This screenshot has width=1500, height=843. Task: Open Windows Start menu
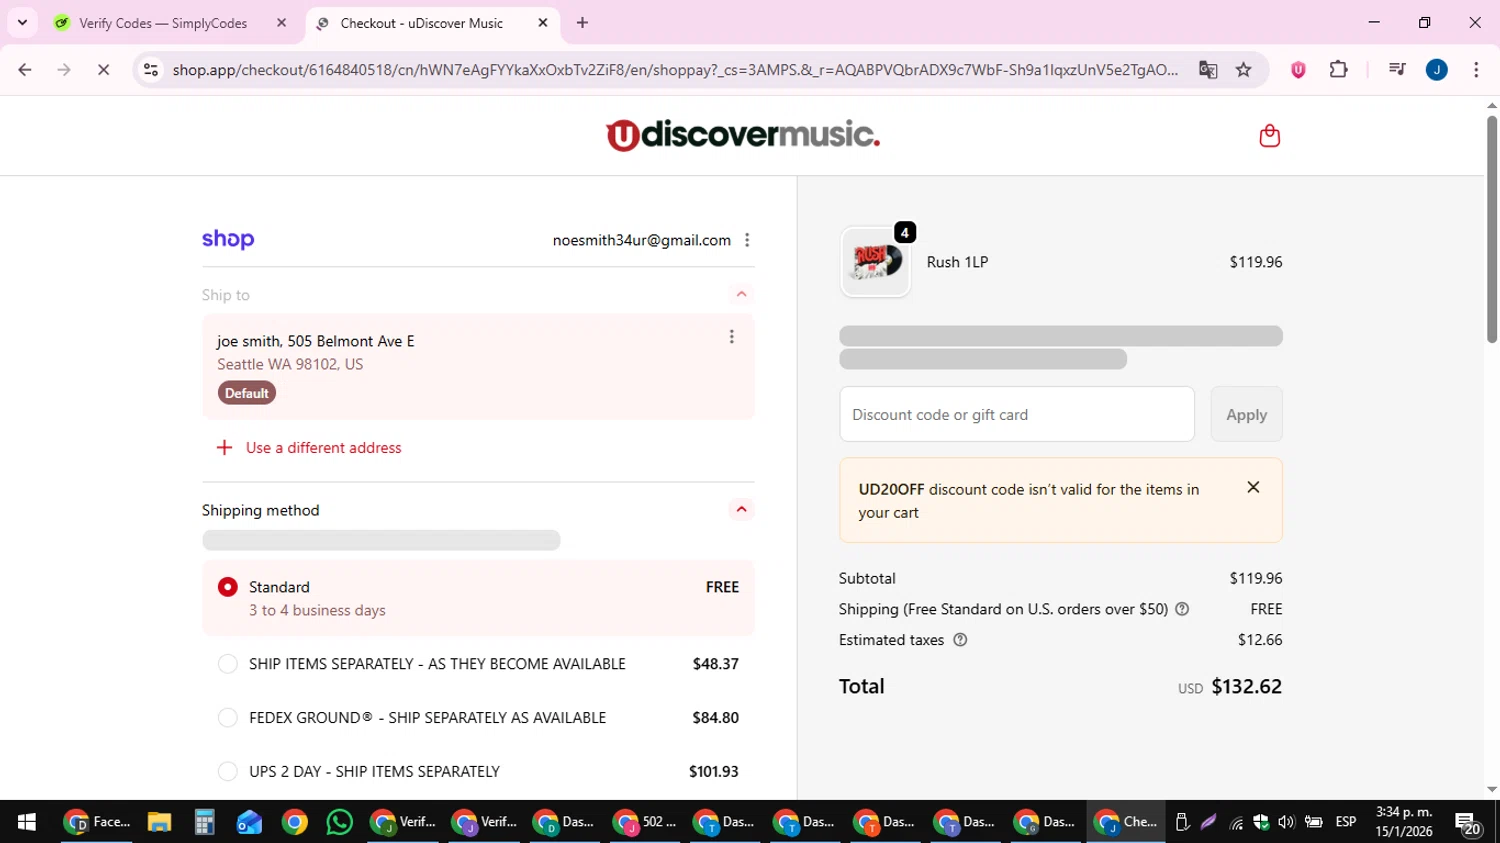(x=27, y=822)
